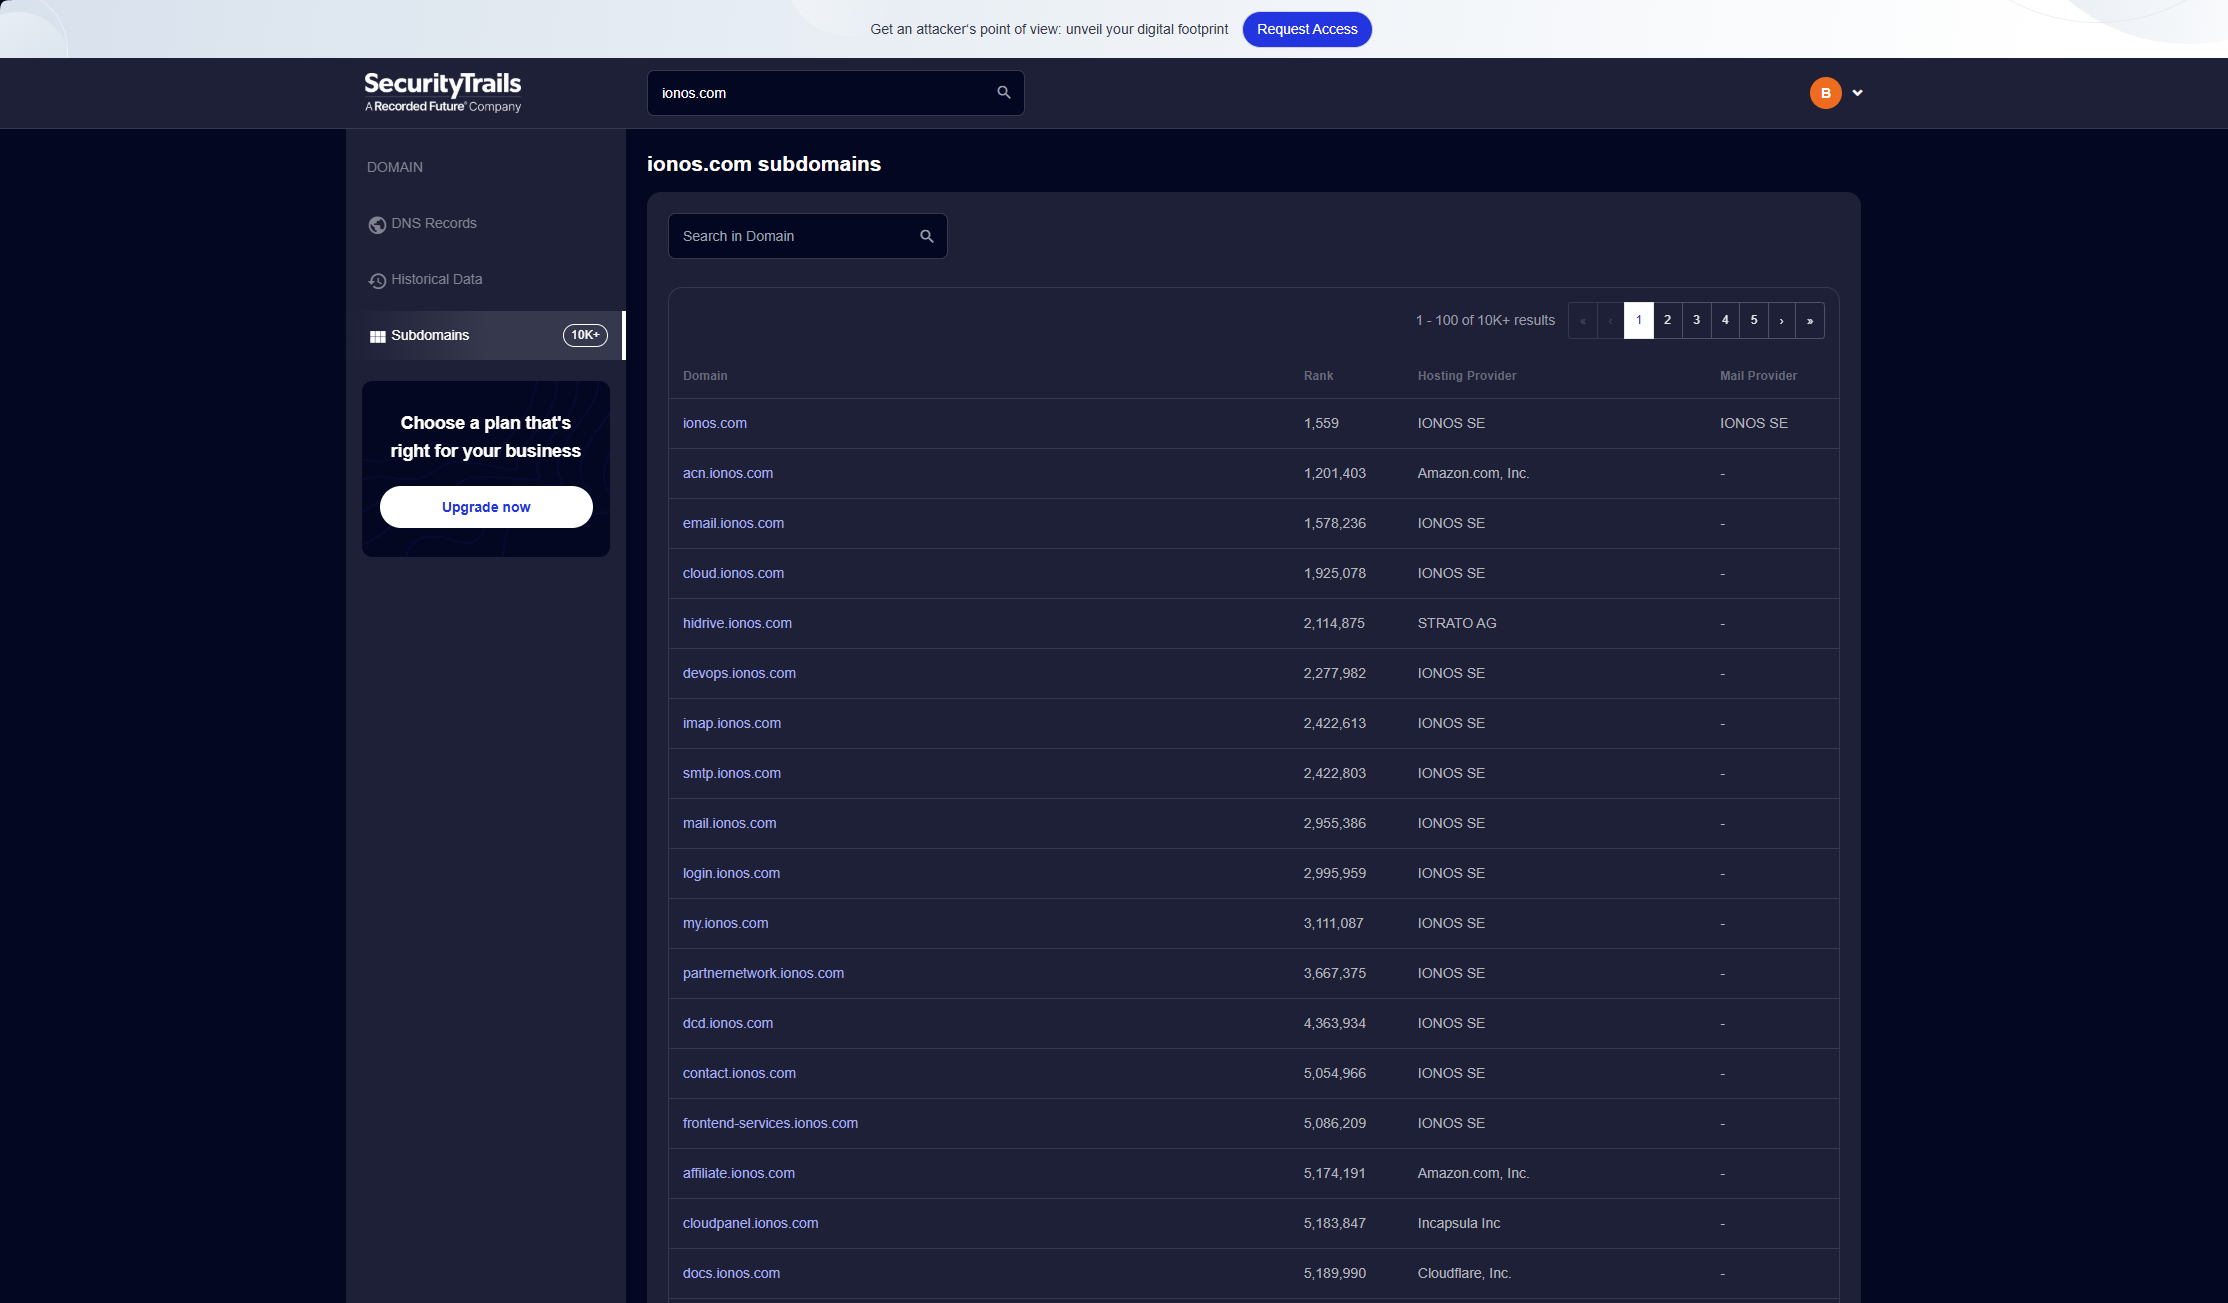Click the first page double arrow
The height and width of the screenshot is (1303, 2228).
pos(1583,320)
